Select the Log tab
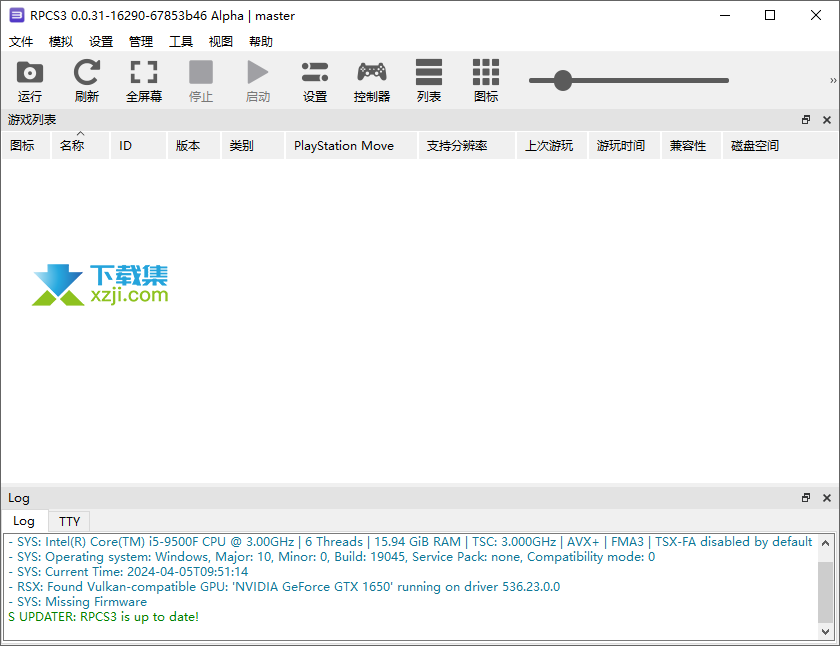 pyautogui.click(x=24, y=521)
